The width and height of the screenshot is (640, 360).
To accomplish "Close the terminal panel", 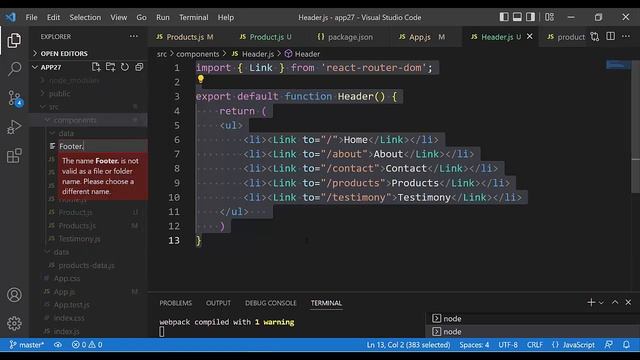I will [x=628, y=302].
